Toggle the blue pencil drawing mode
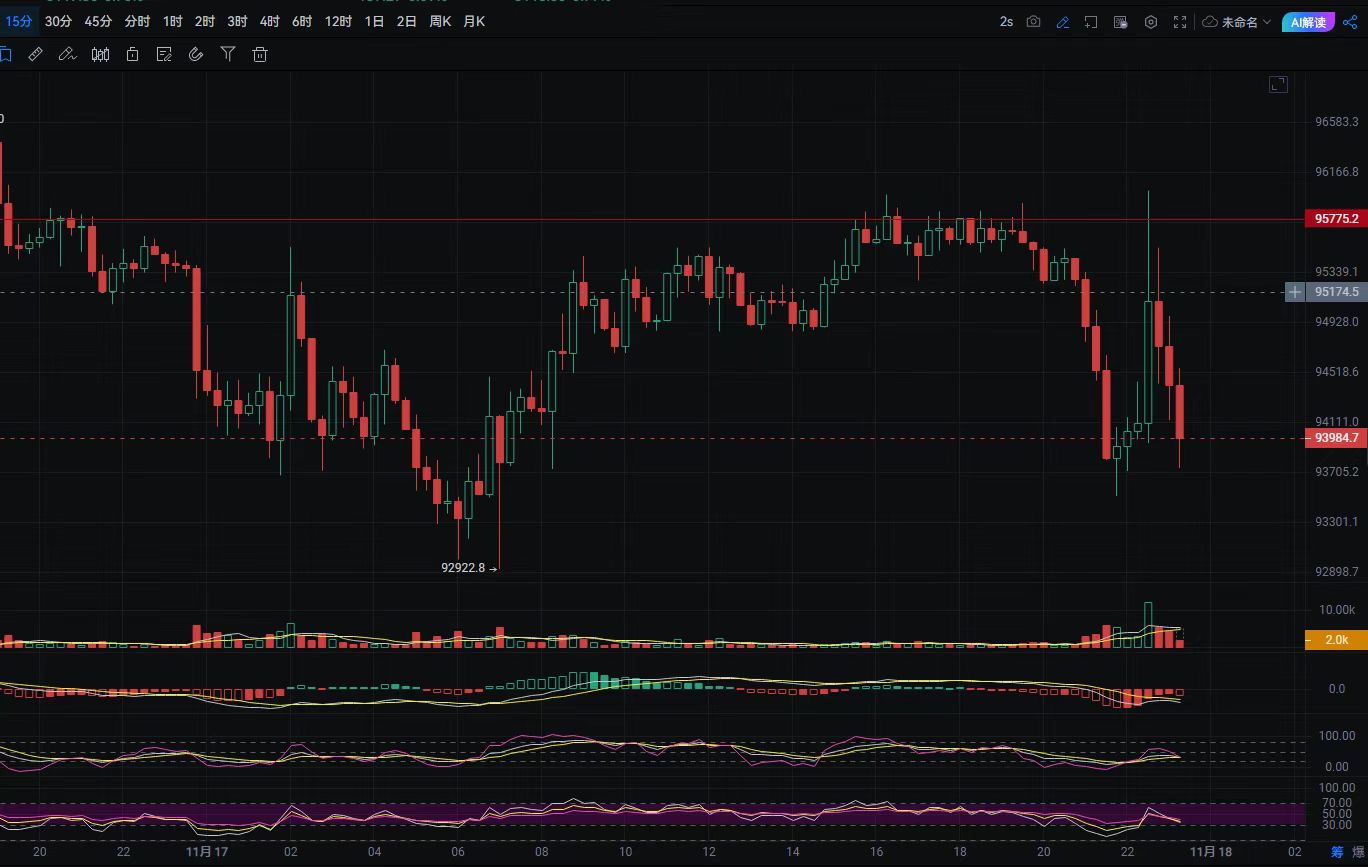1368x867 pixels. coord(1063,22)
